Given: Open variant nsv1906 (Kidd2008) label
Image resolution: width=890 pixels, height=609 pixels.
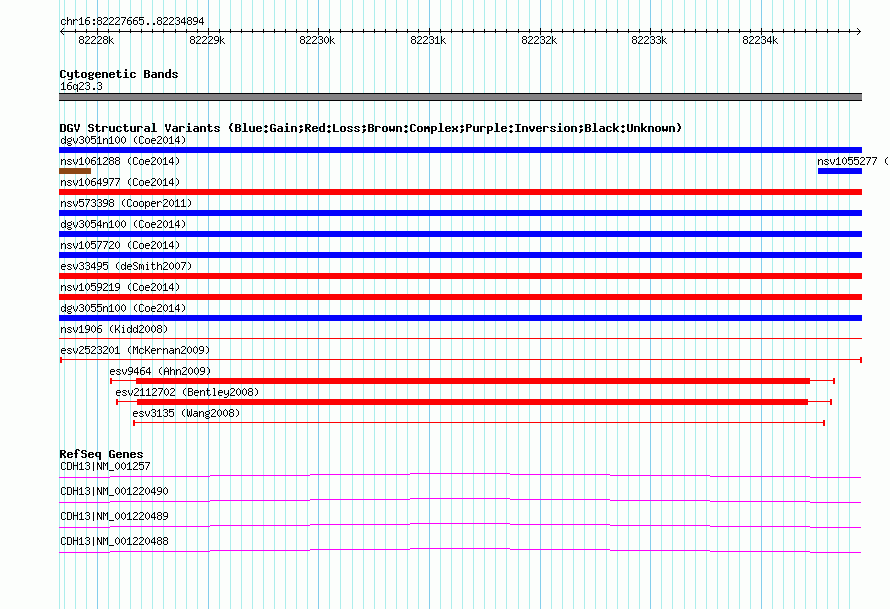Looking at the screenshot, I should tap(114, 329).
